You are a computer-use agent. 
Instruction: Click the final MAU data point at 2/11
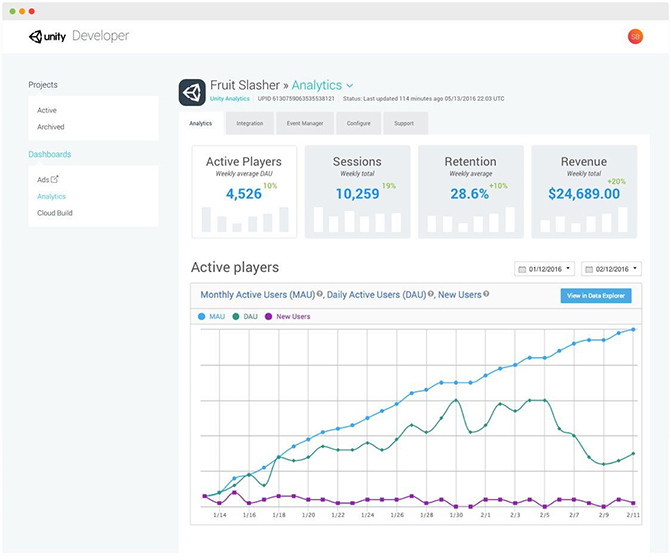coord(633,329)
